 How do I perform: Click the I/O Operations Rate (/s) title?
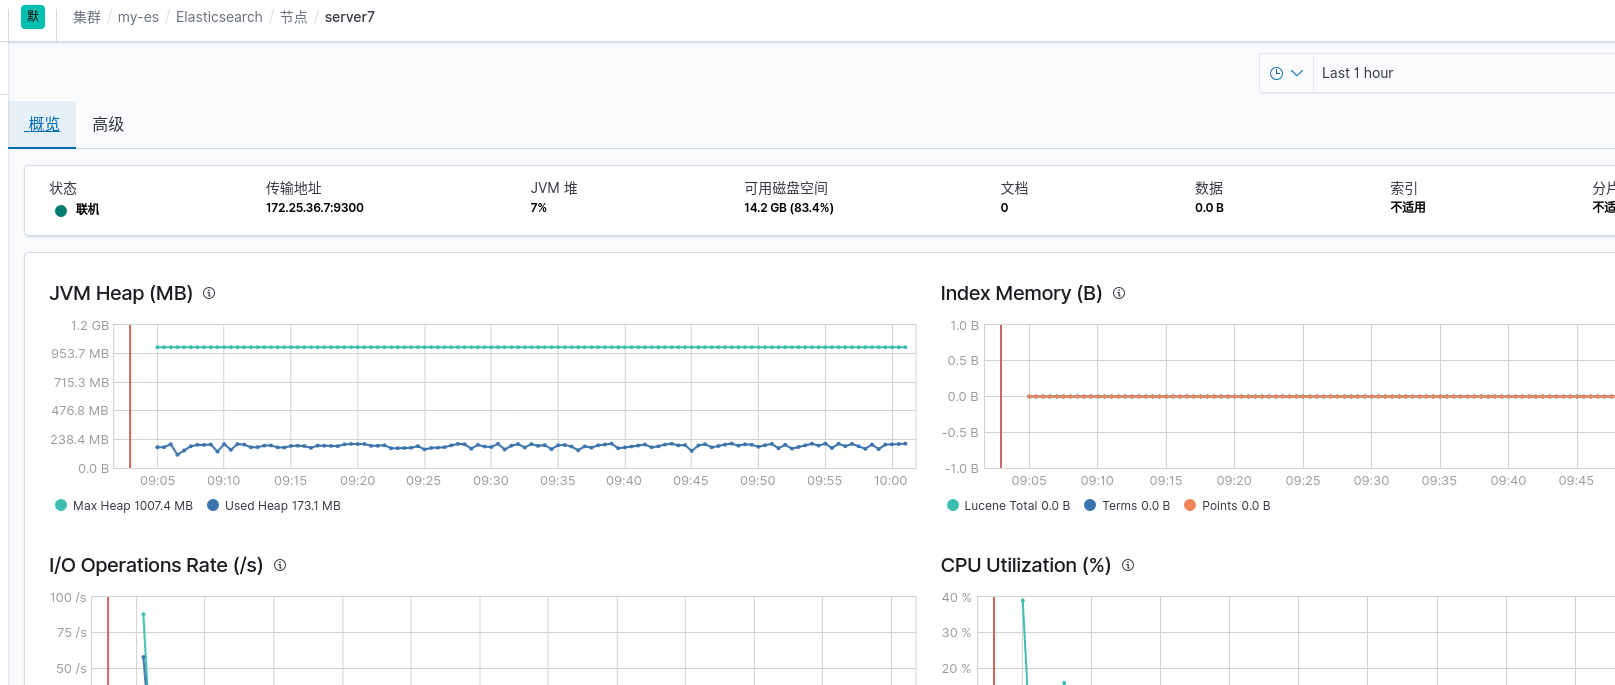point(156,565)
